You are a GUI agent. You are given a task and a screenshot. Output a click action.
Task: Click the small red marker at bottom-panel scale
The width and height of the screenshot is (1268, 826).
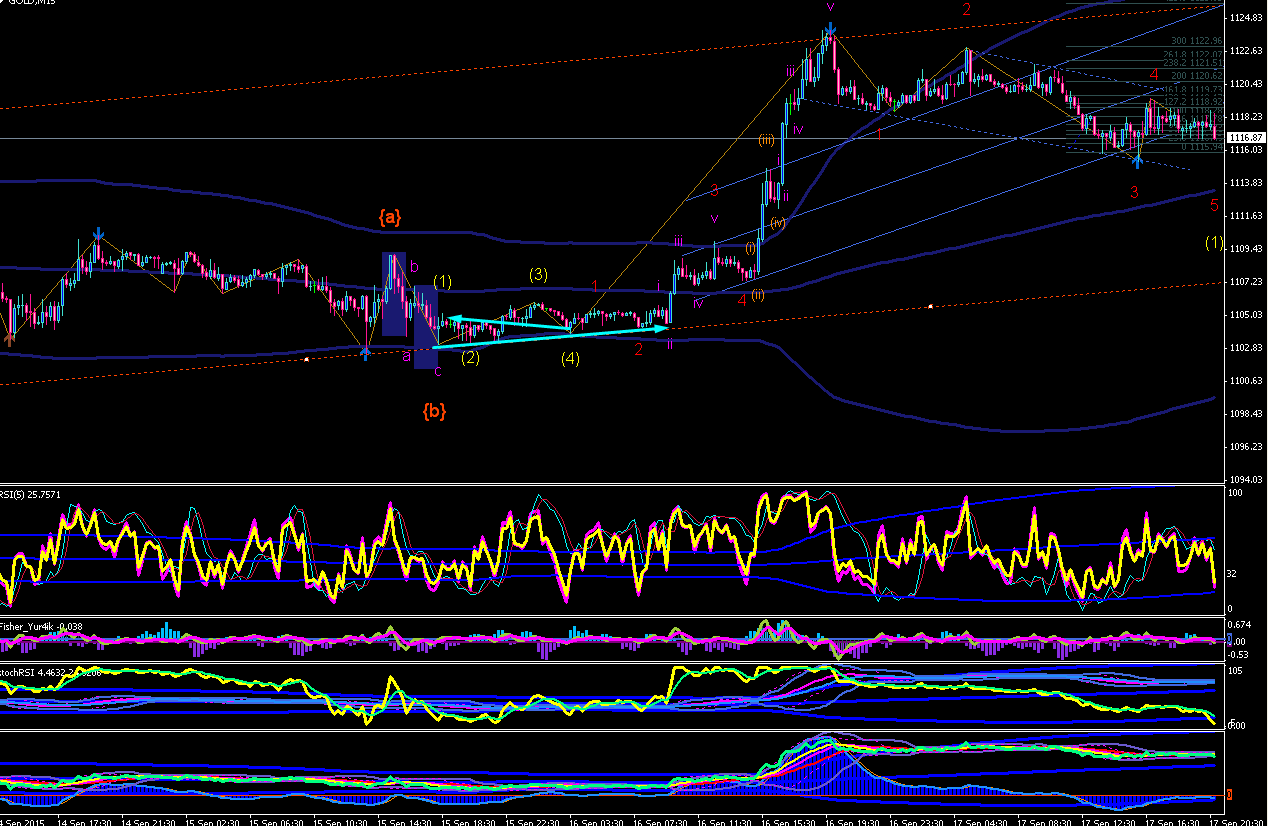[1231, 796]
